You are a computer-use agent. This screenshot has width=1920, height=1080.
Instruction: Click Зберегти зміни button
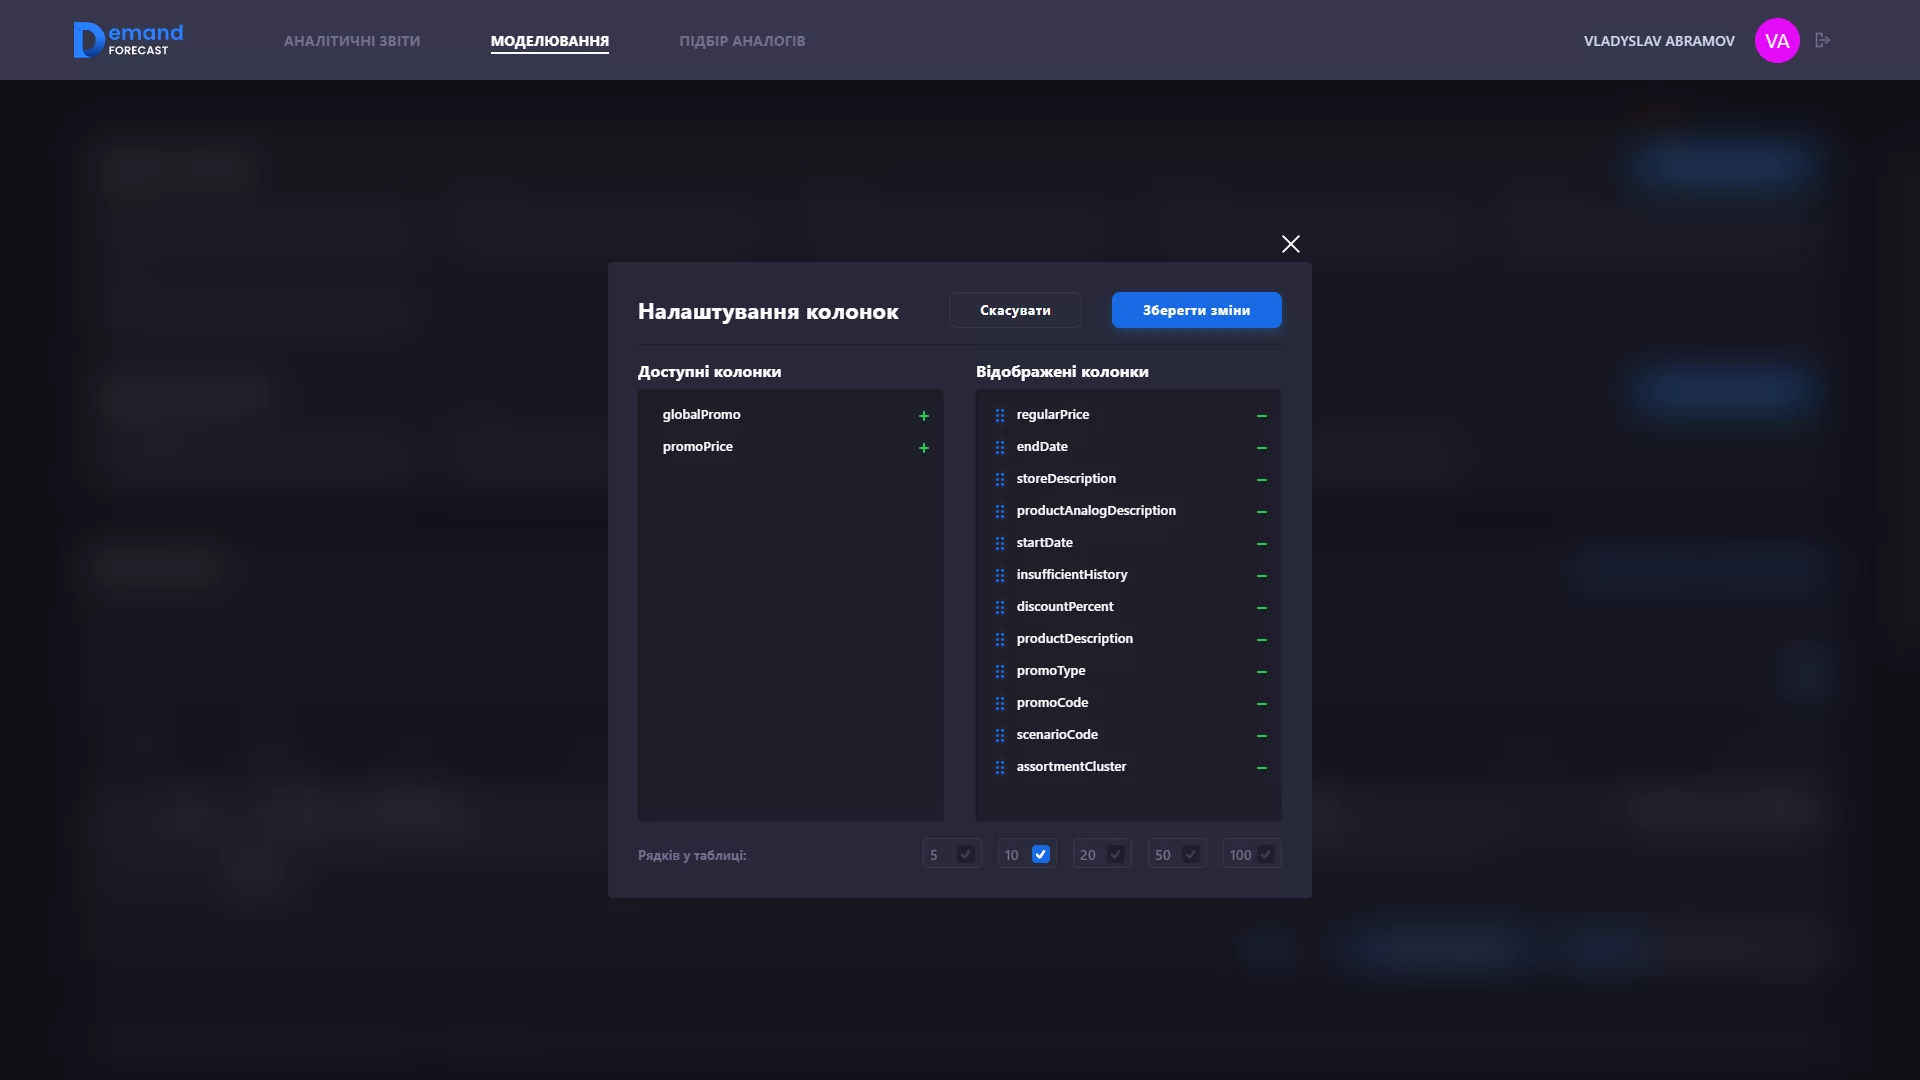[x=1196, y=310]
